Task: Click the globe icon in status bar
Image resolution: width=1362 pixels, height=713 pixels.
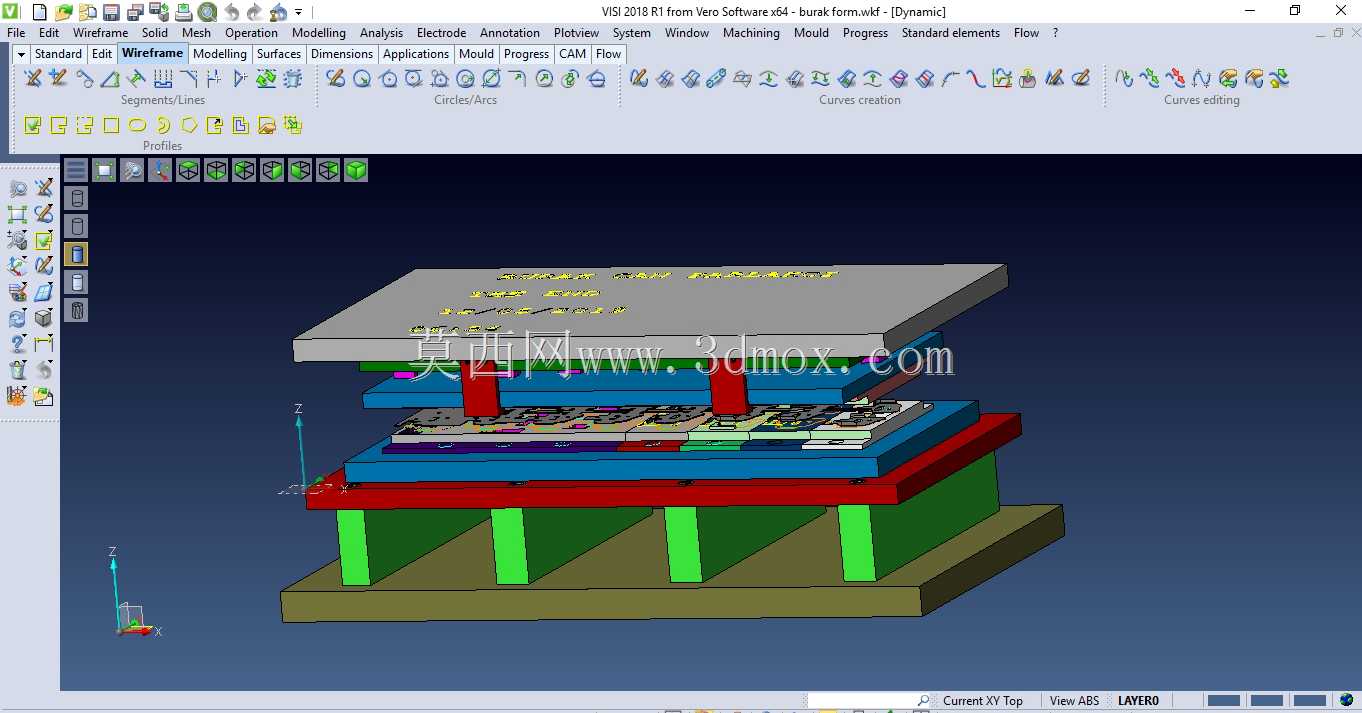Action: pyautogui.click(x=1346, y=700)
